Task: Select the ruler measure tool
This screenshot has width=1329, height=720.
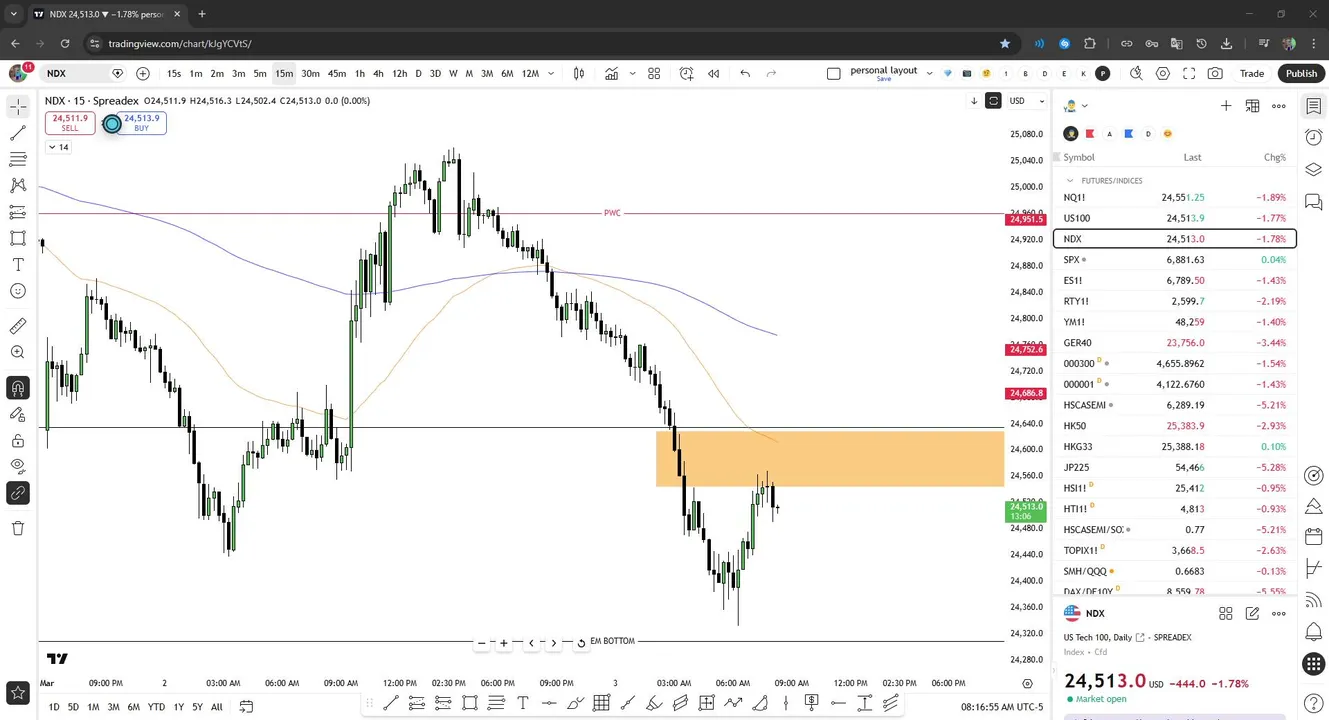Action: [x=18, y=326]
